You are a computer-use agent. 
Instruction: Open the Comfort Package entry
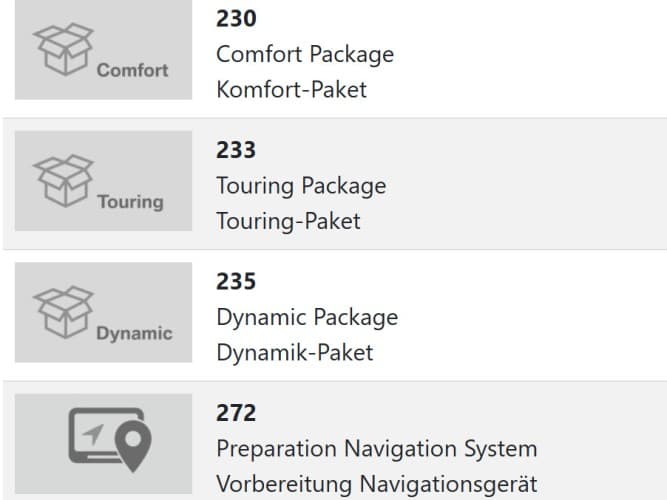(x=305, y=54)
